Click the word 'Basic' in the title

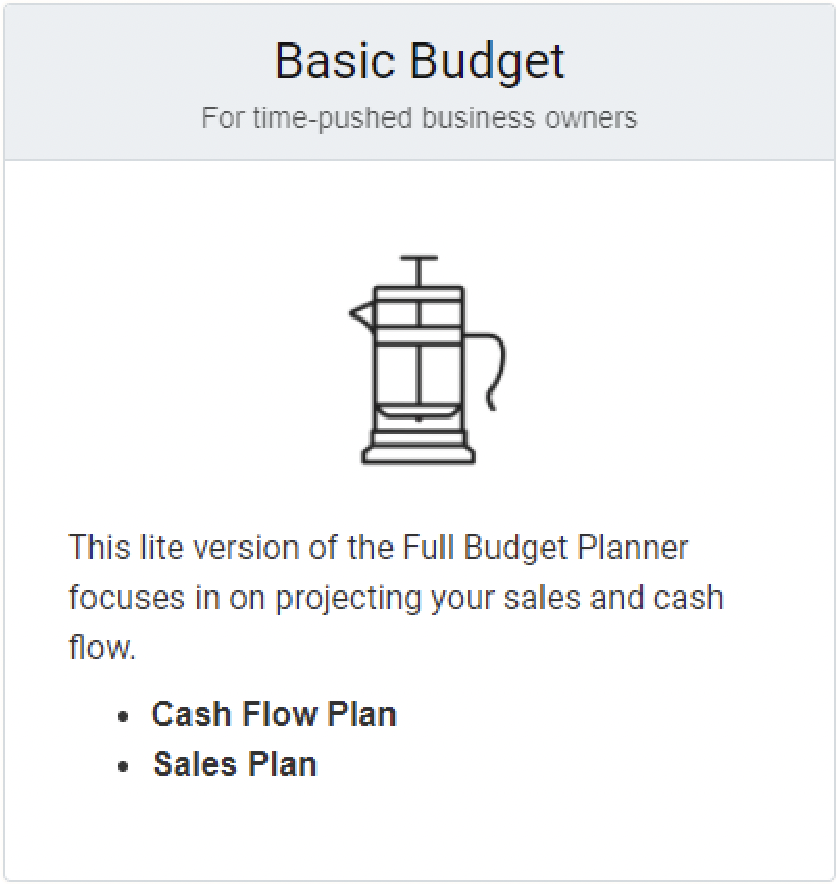[x=335, y=60]
